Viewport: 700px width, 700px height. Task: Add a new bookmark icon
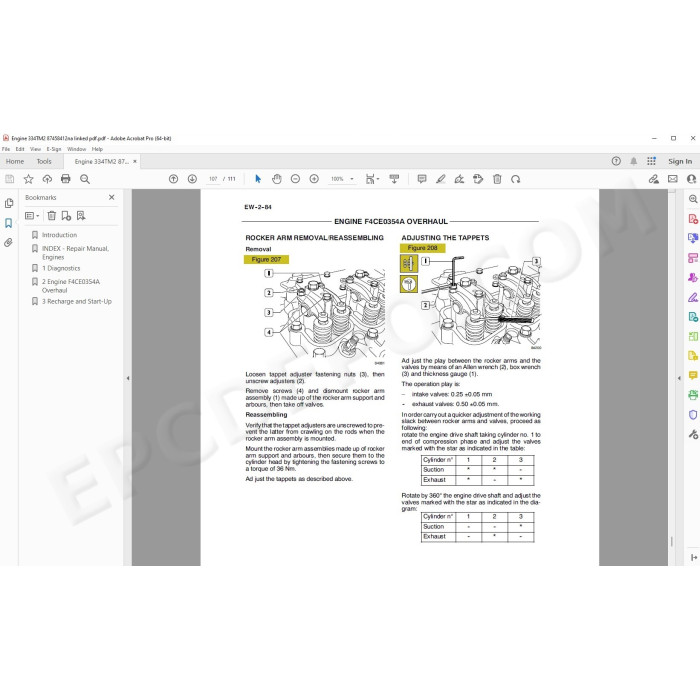tap(66, 216)
